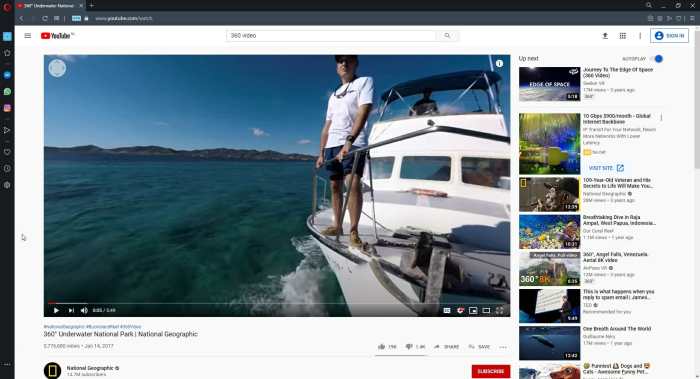Click the National Geographic channel avatar

[52, 371]
